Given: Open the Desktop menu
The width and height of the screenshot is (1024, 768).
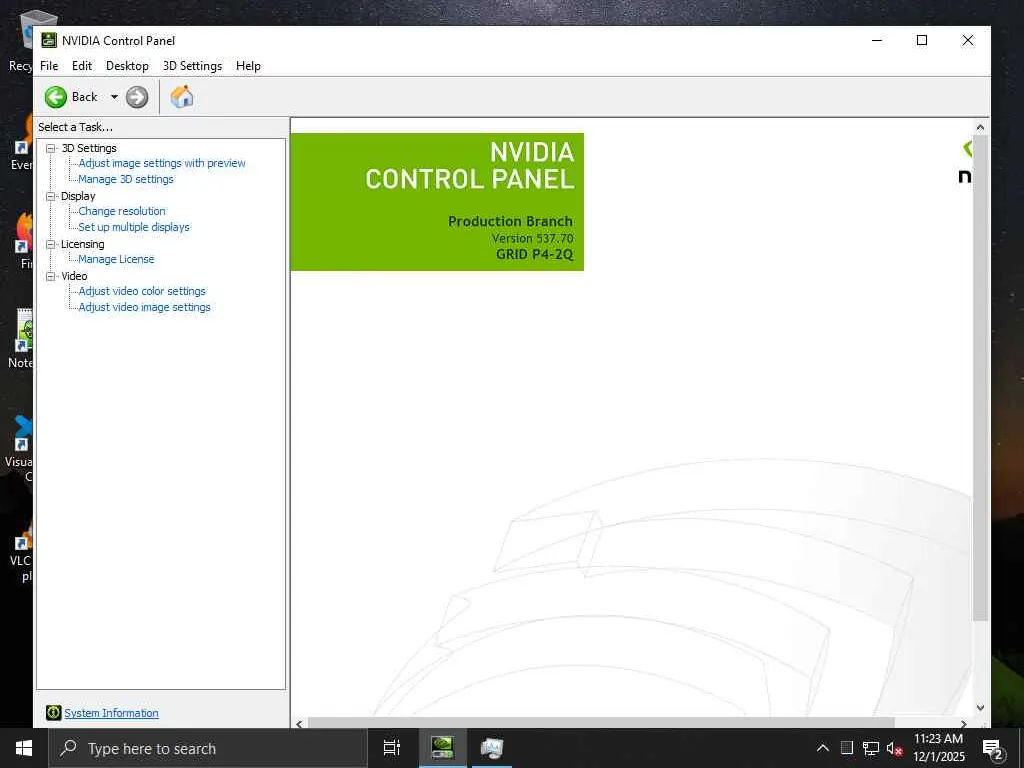Looking at the screenshot, I should tap(127, 66).
